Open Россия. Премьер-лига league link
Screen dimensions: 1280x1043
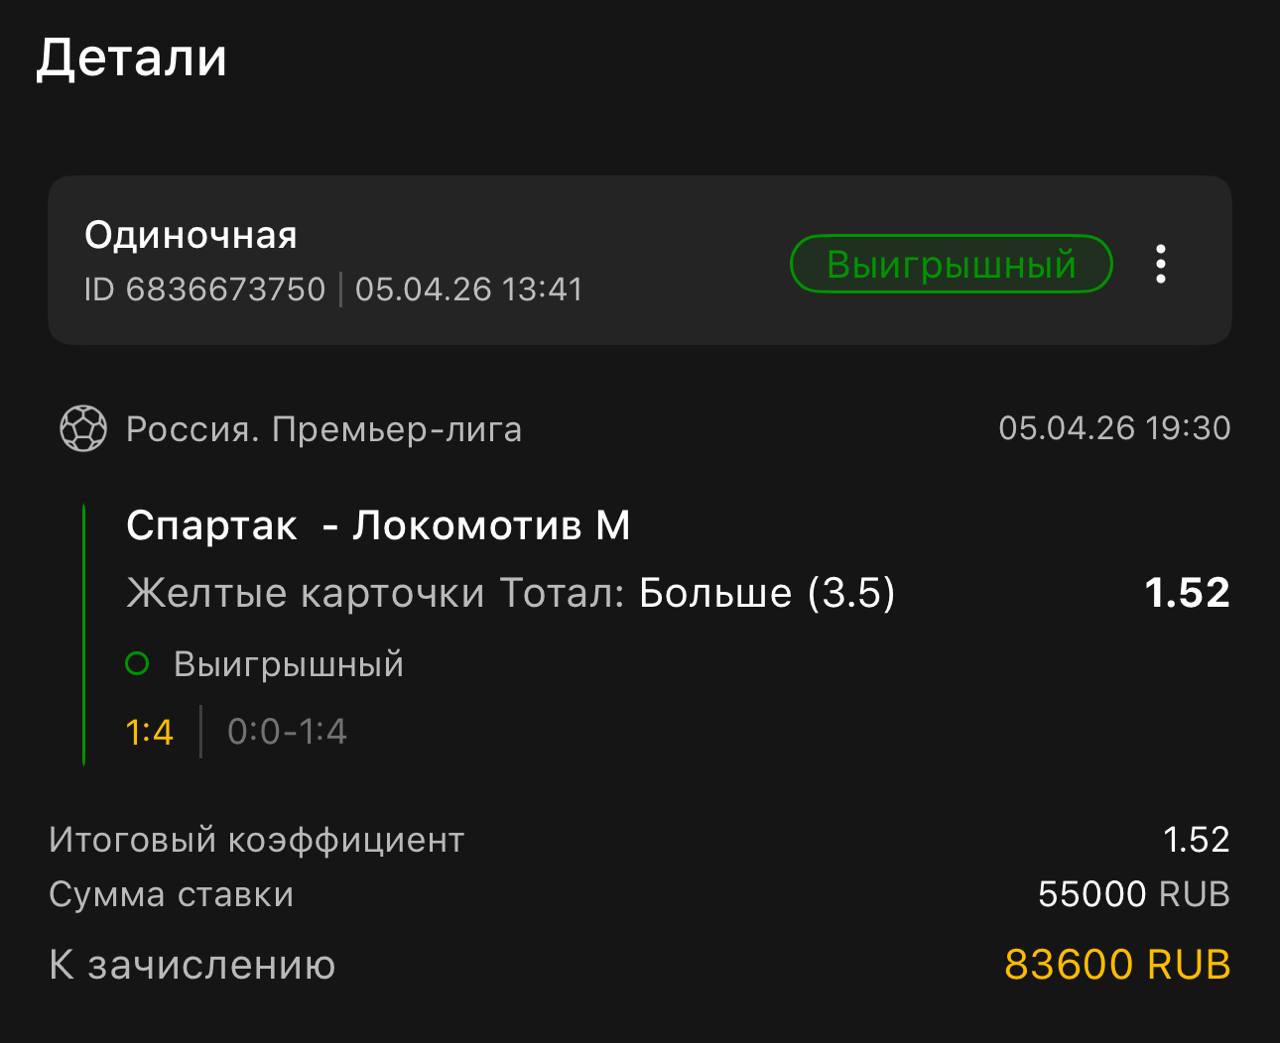coord(323,429)
